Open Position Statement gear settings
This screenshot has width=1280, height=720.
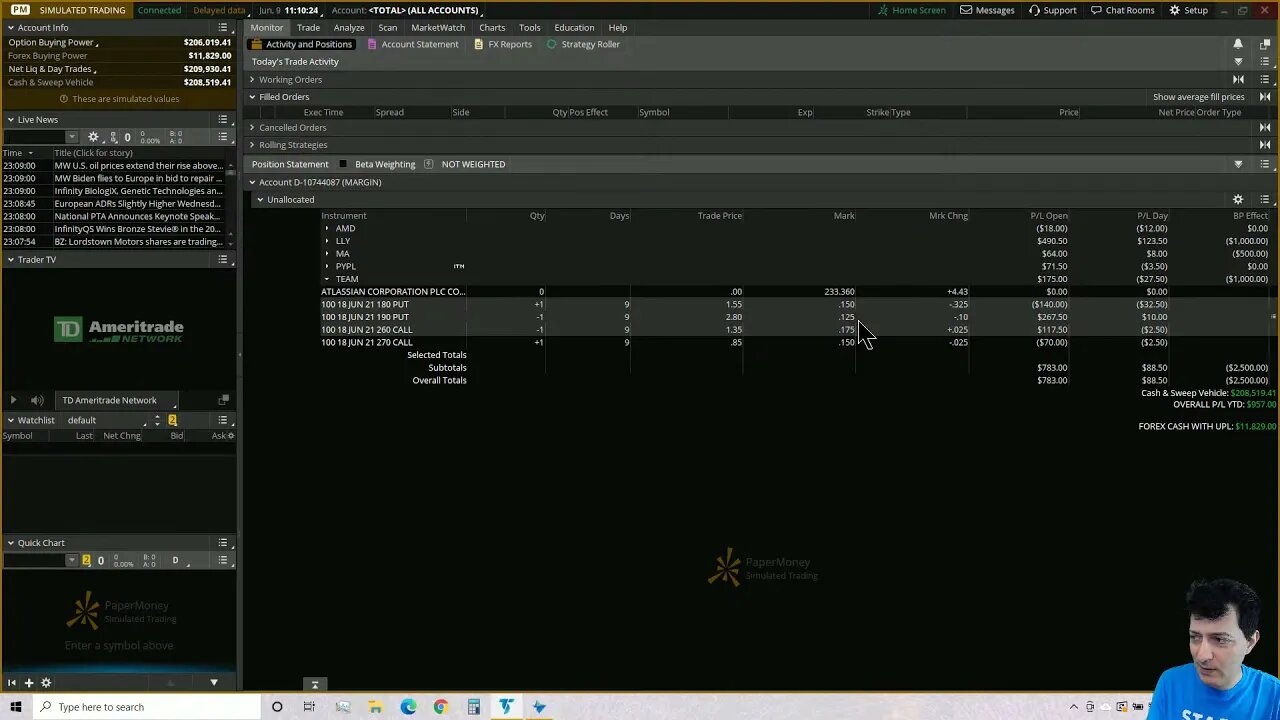pos(1238,199)
